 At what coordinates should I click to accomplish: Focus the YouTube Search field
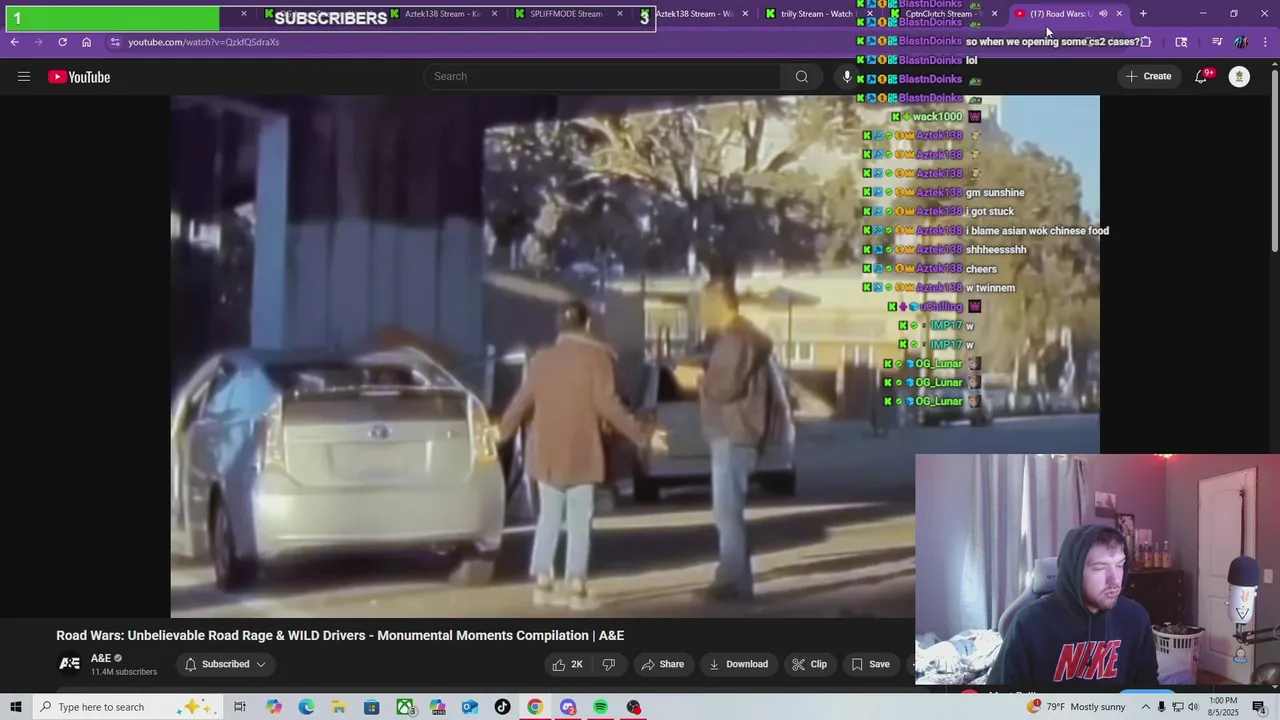coord(603,76)
